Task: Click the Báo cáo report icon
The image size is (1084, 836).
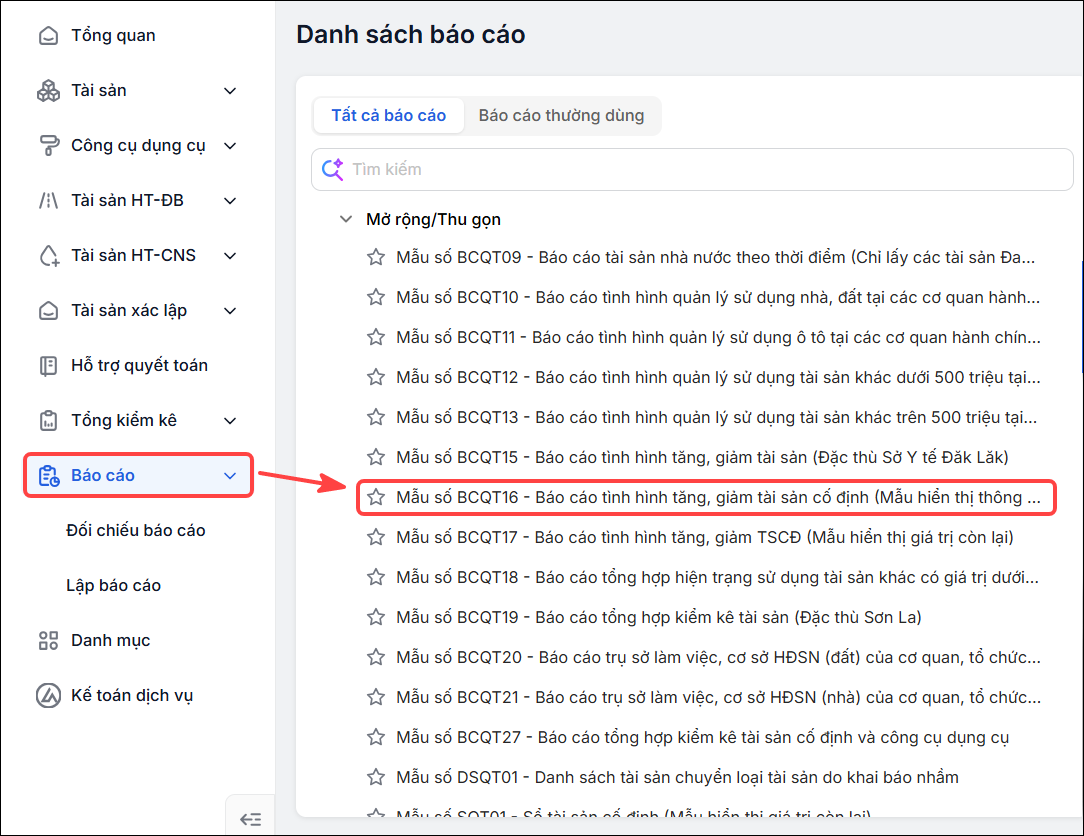Action: [48, 476]
